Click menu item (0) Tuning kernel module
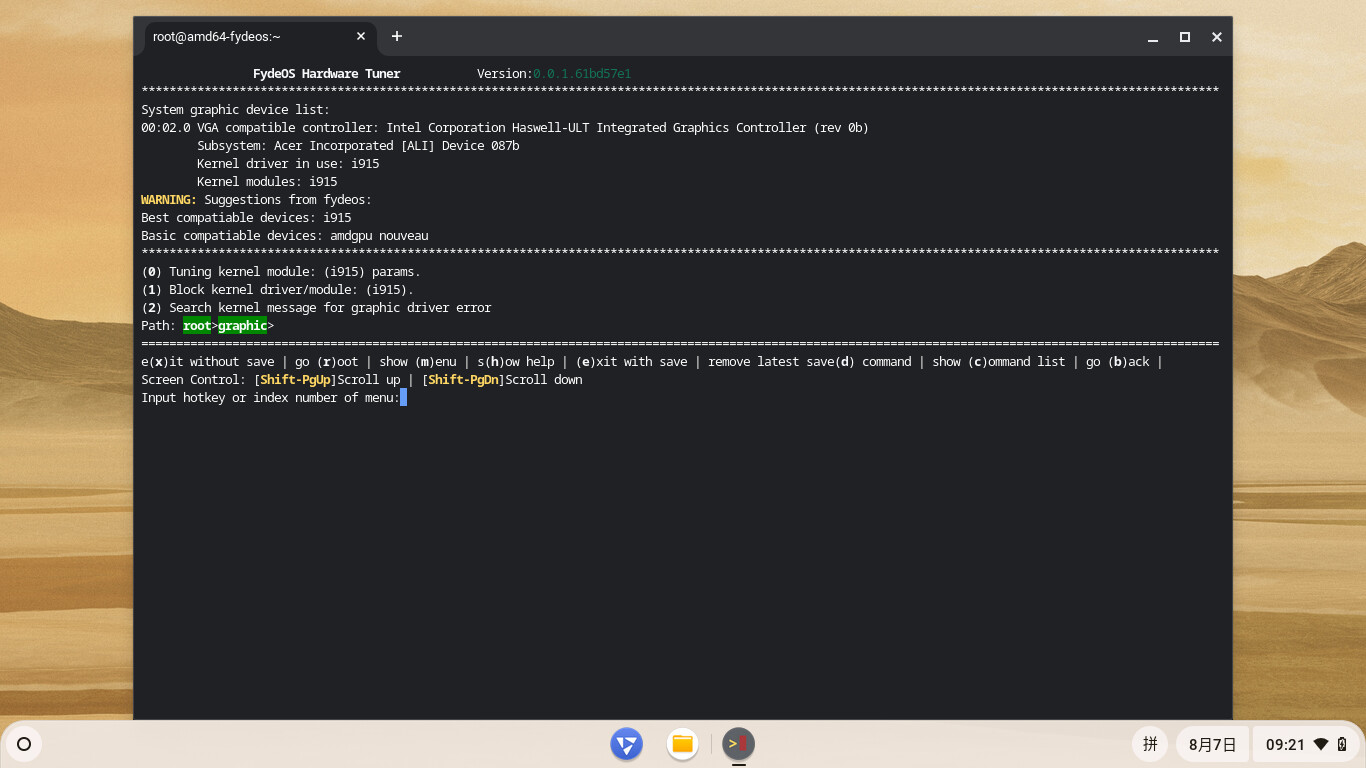The image size is (1366, 768). pos(281,272)
